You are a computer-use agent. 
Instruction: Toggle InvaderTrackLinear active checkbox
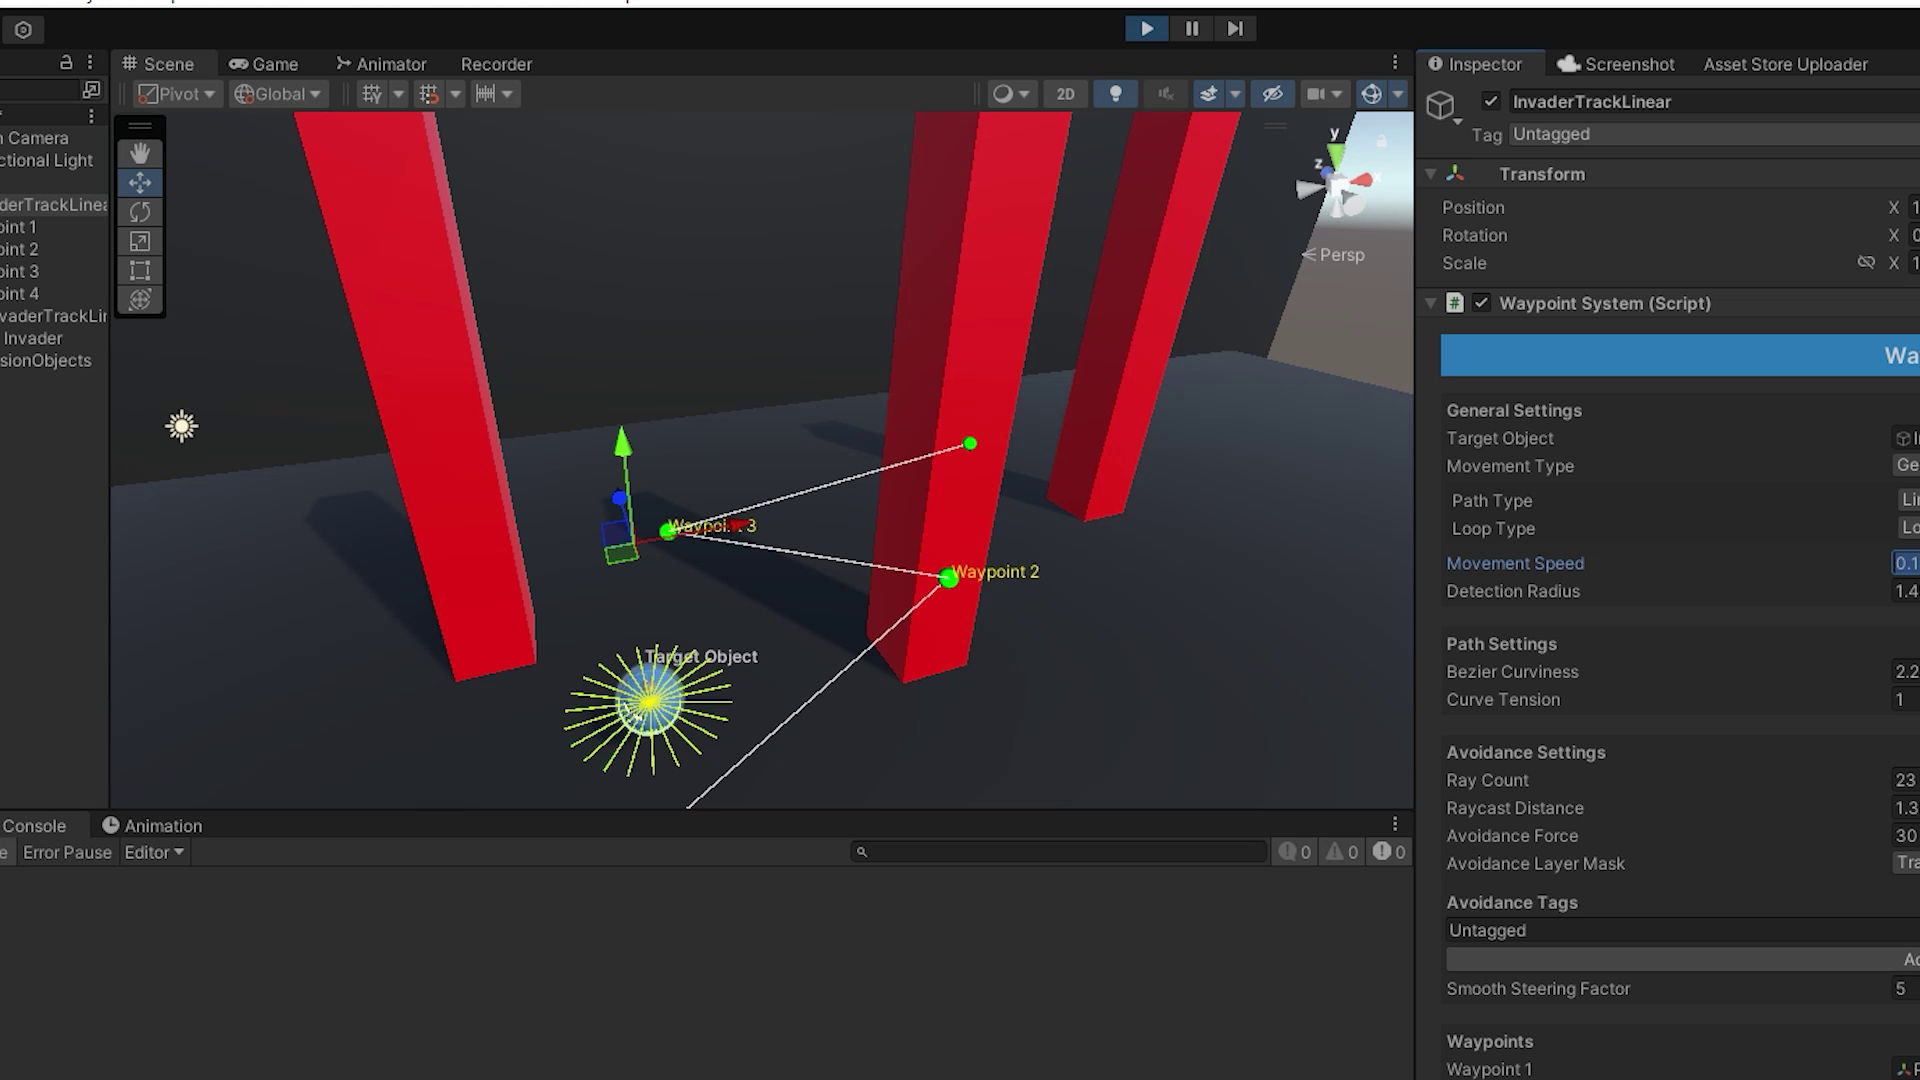[1491, 101]
